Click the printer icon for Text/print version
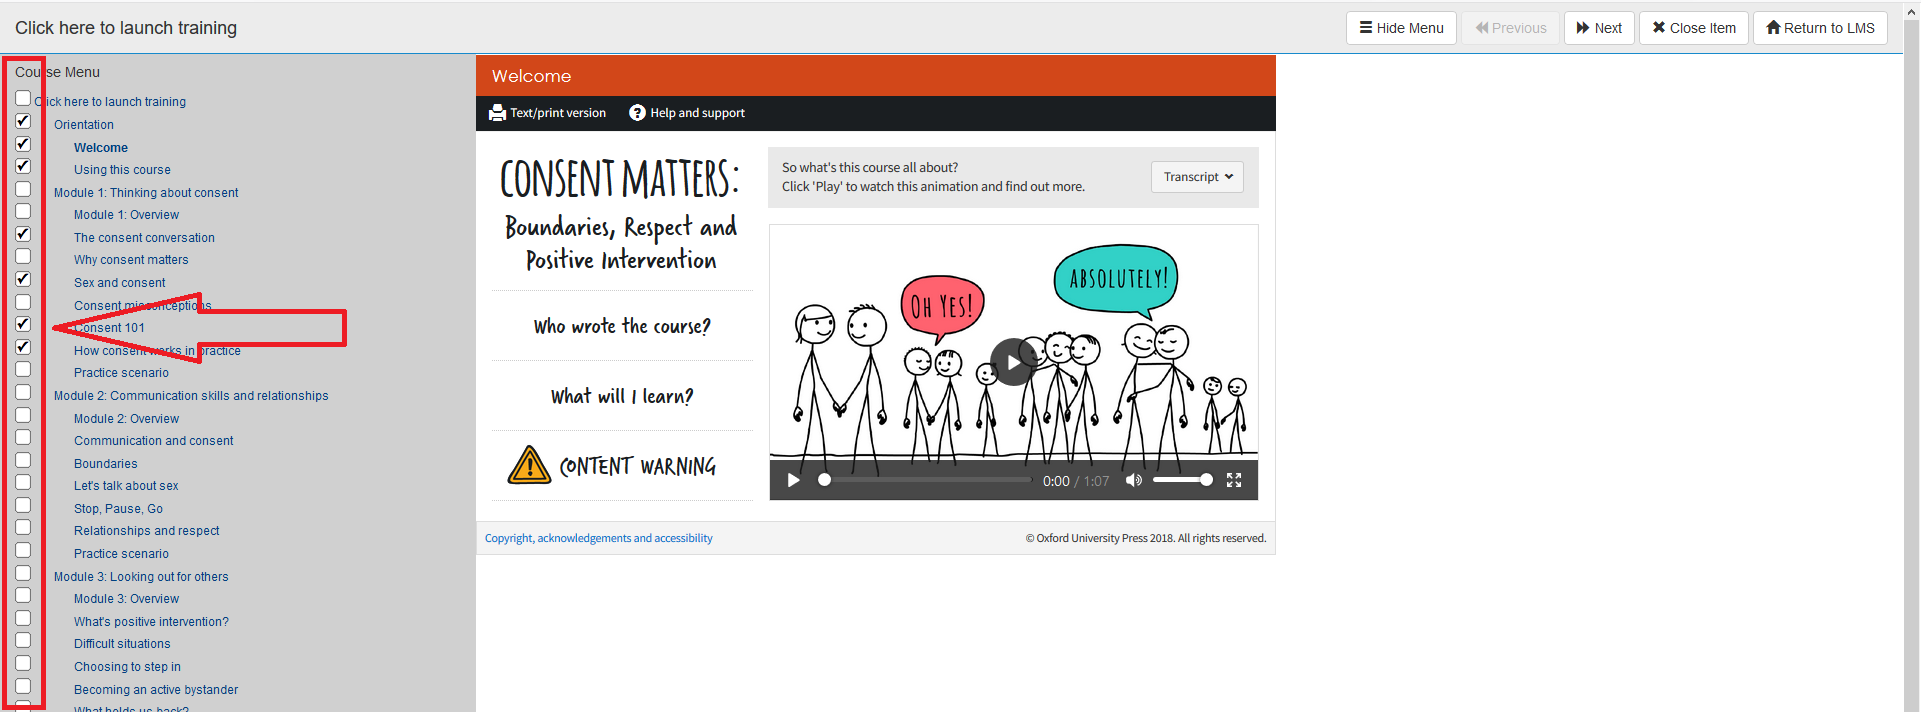The height and width of the screenshot is (712, 1921). pos(497,113)
